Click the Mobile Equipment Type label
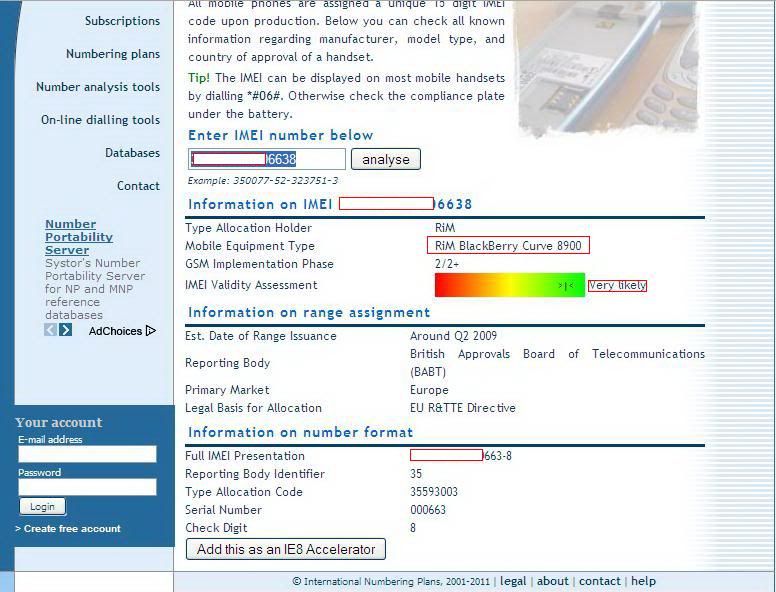The height and width of the screenshot is (592, 776). [250, 246]
